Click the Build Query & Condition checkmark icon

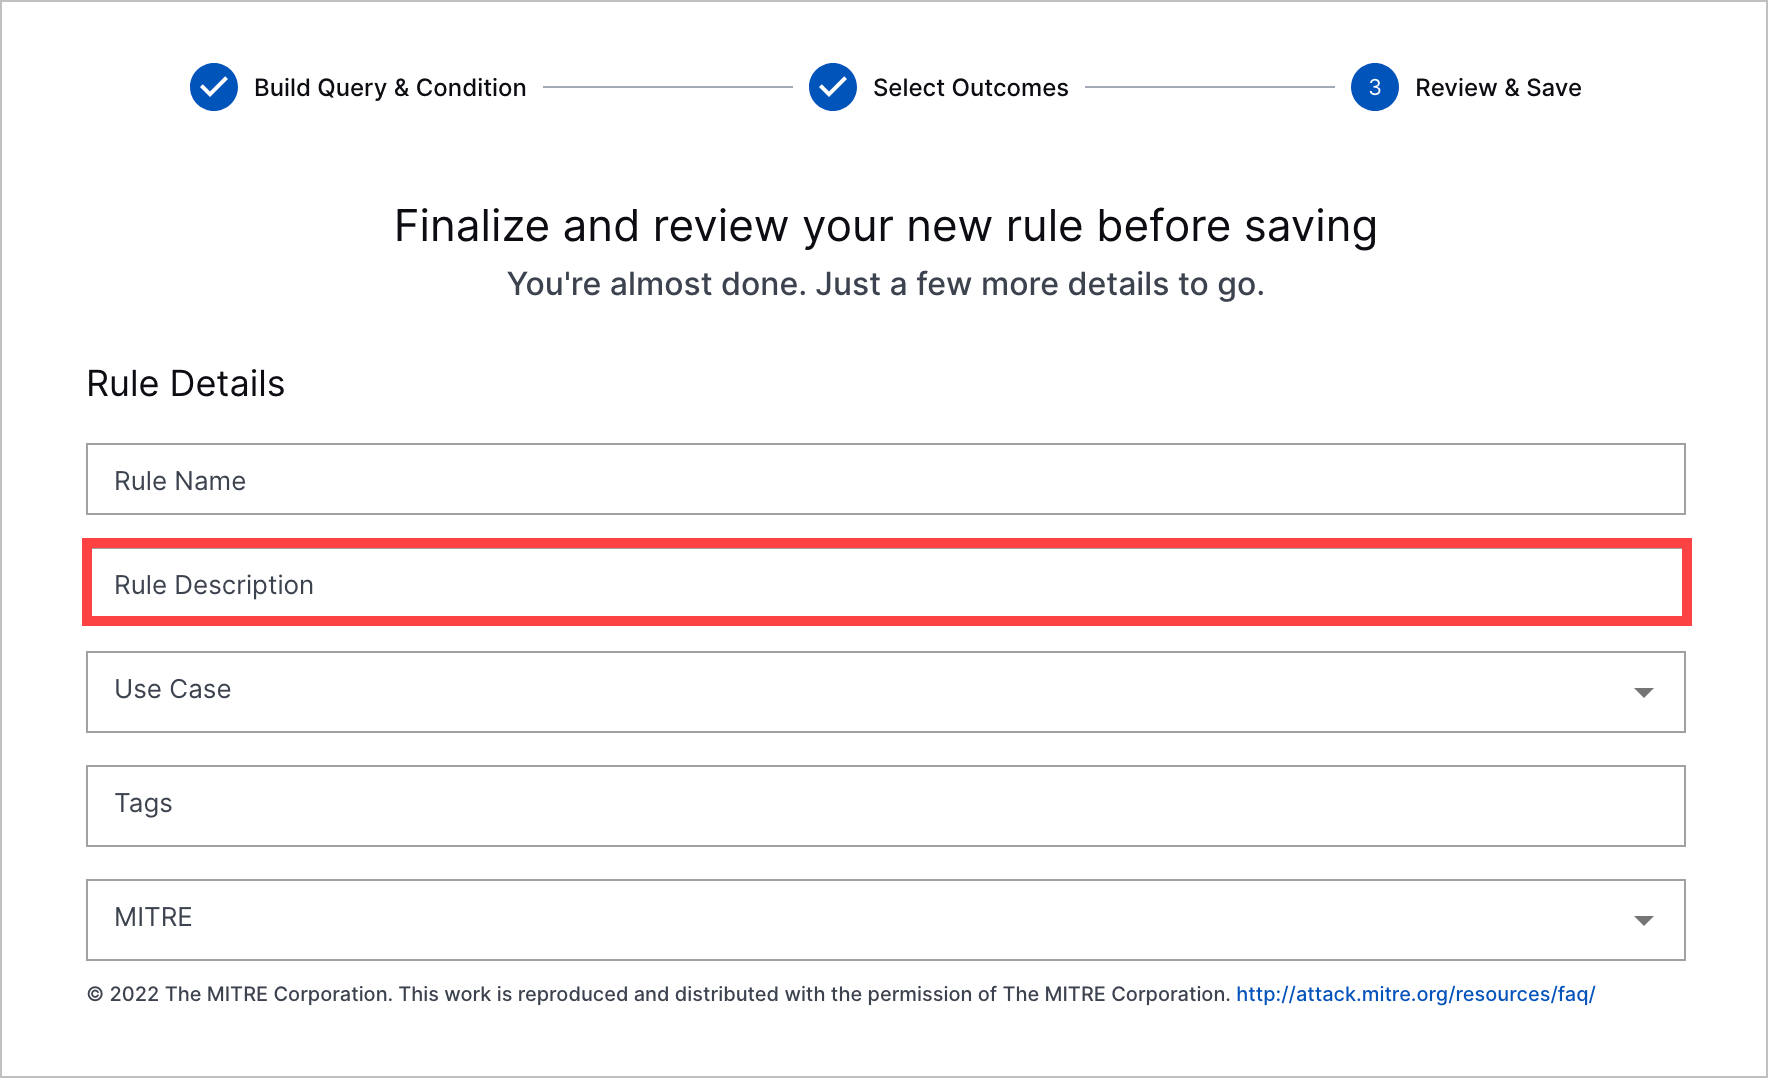(214, 87)
